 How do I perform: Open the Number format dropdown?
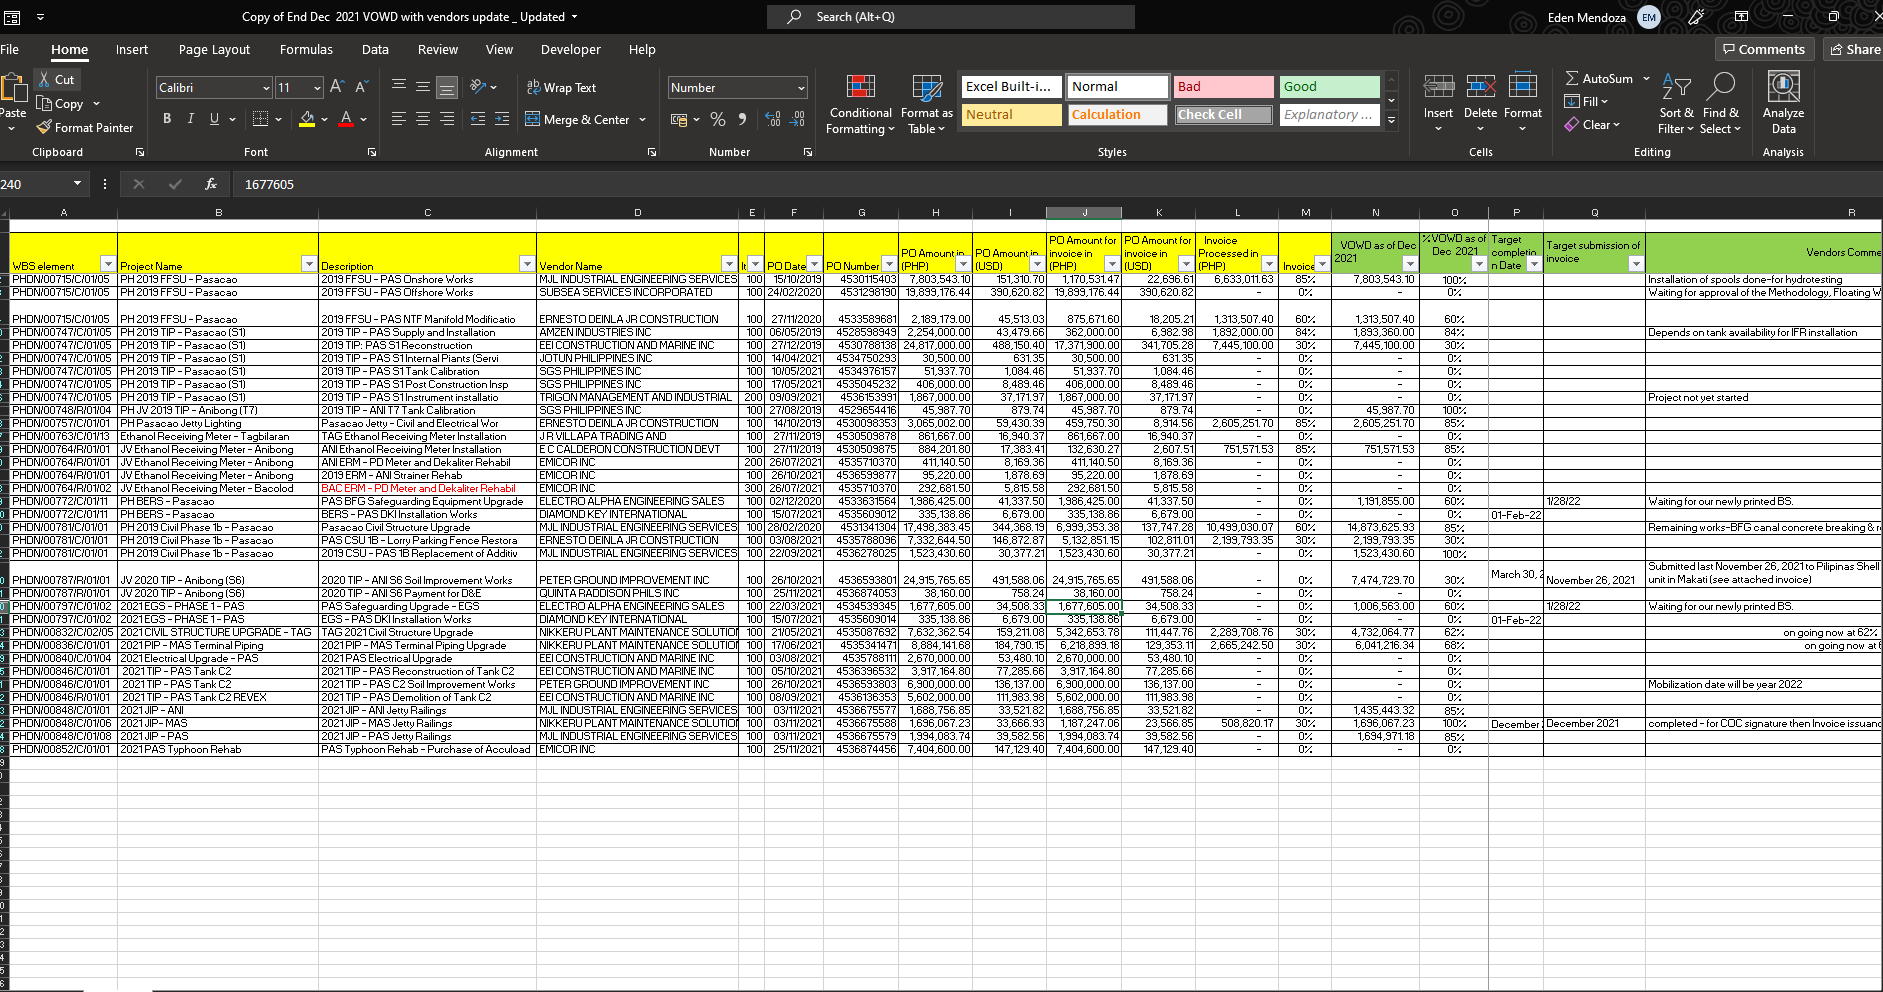(x=801, y=88)
